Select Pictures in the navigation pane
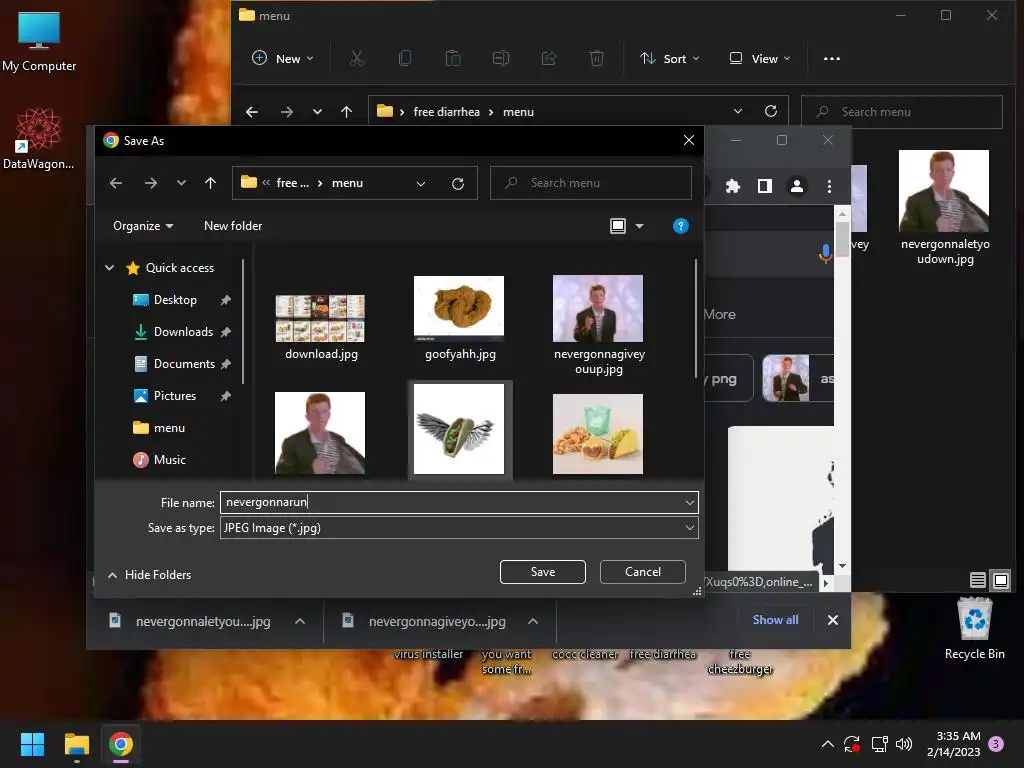The image size is (1024, 768). click(x=174, y=396)
